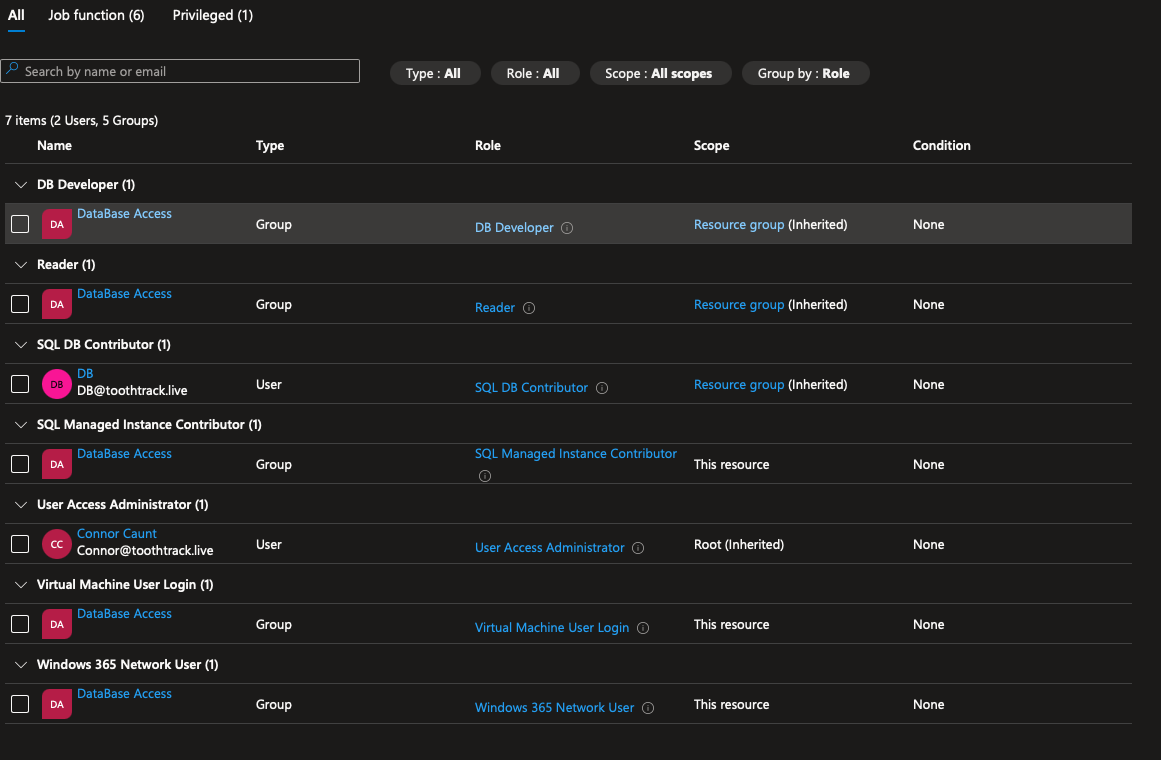Viewport: 1161px width, 760px height.
Task: Collapse SQL Managed Instance Contributor (1) group
Action: tap(21, 424)
